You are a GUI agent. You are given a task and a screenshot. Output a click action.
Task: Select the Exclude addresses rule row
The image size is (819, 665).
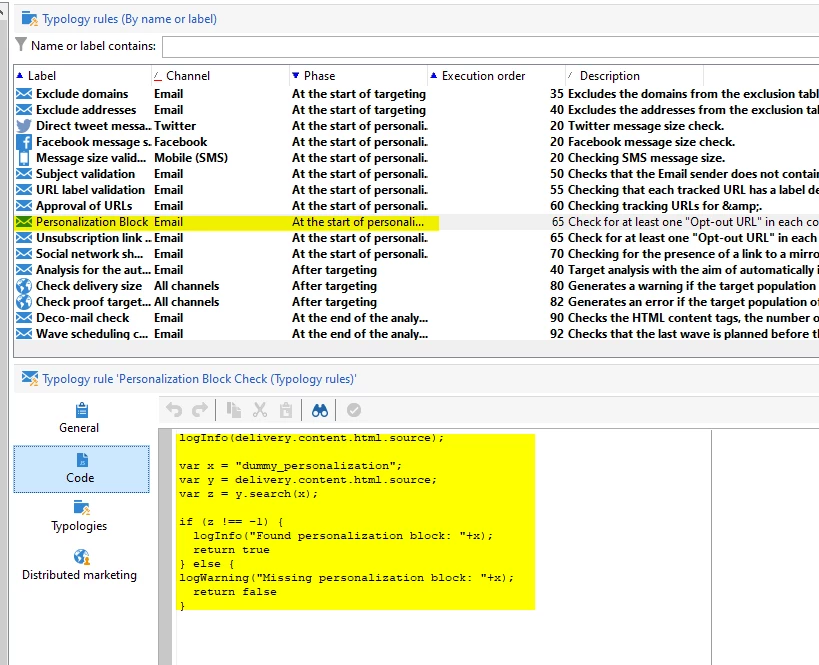[x=416, y=110]
